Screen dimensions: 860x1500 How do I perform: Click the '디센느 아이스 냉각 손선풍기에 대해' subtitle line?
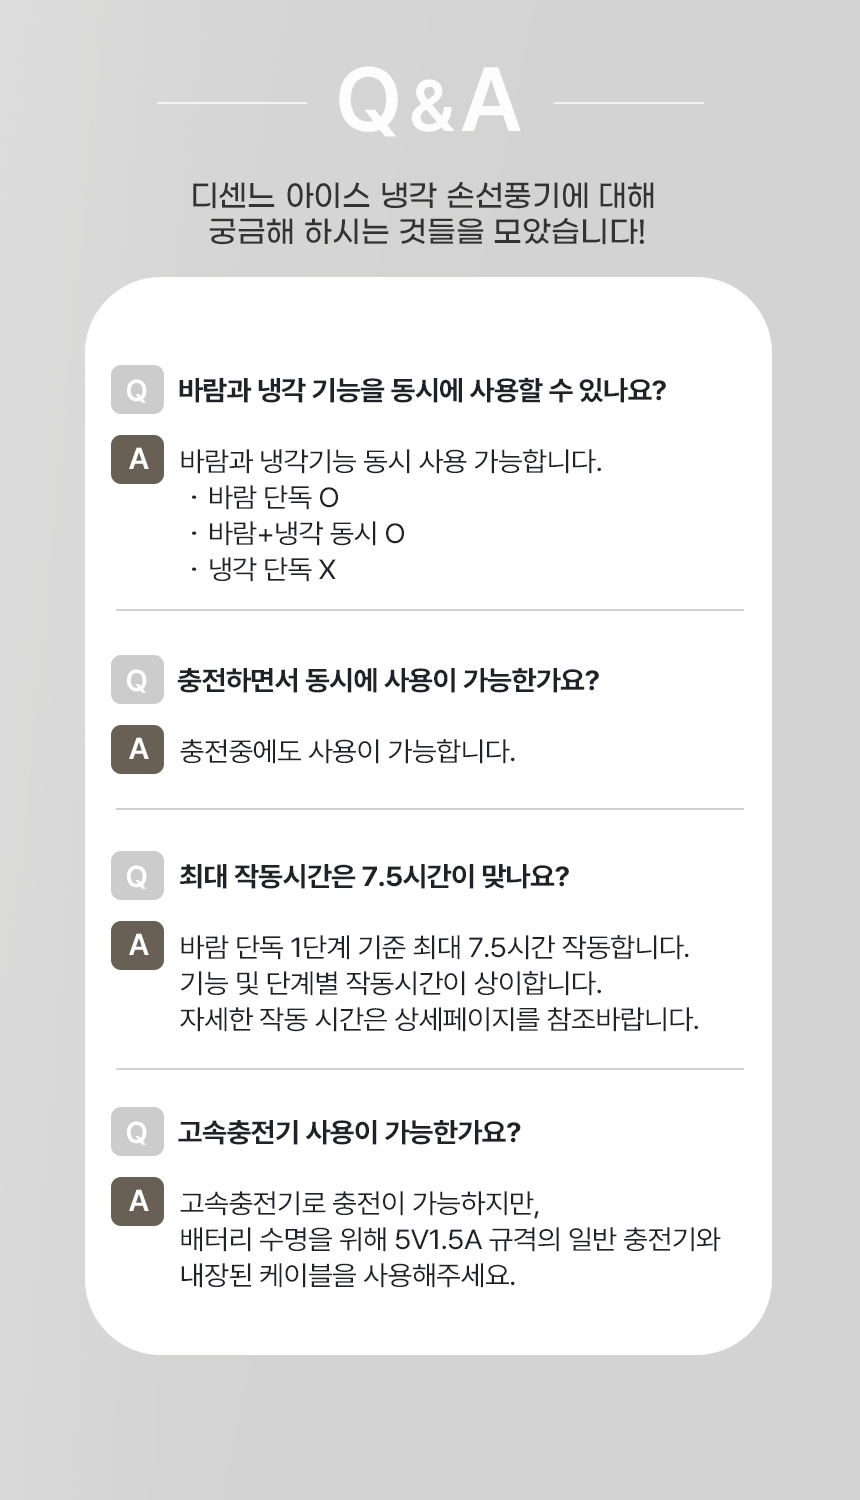pos(423,195)
